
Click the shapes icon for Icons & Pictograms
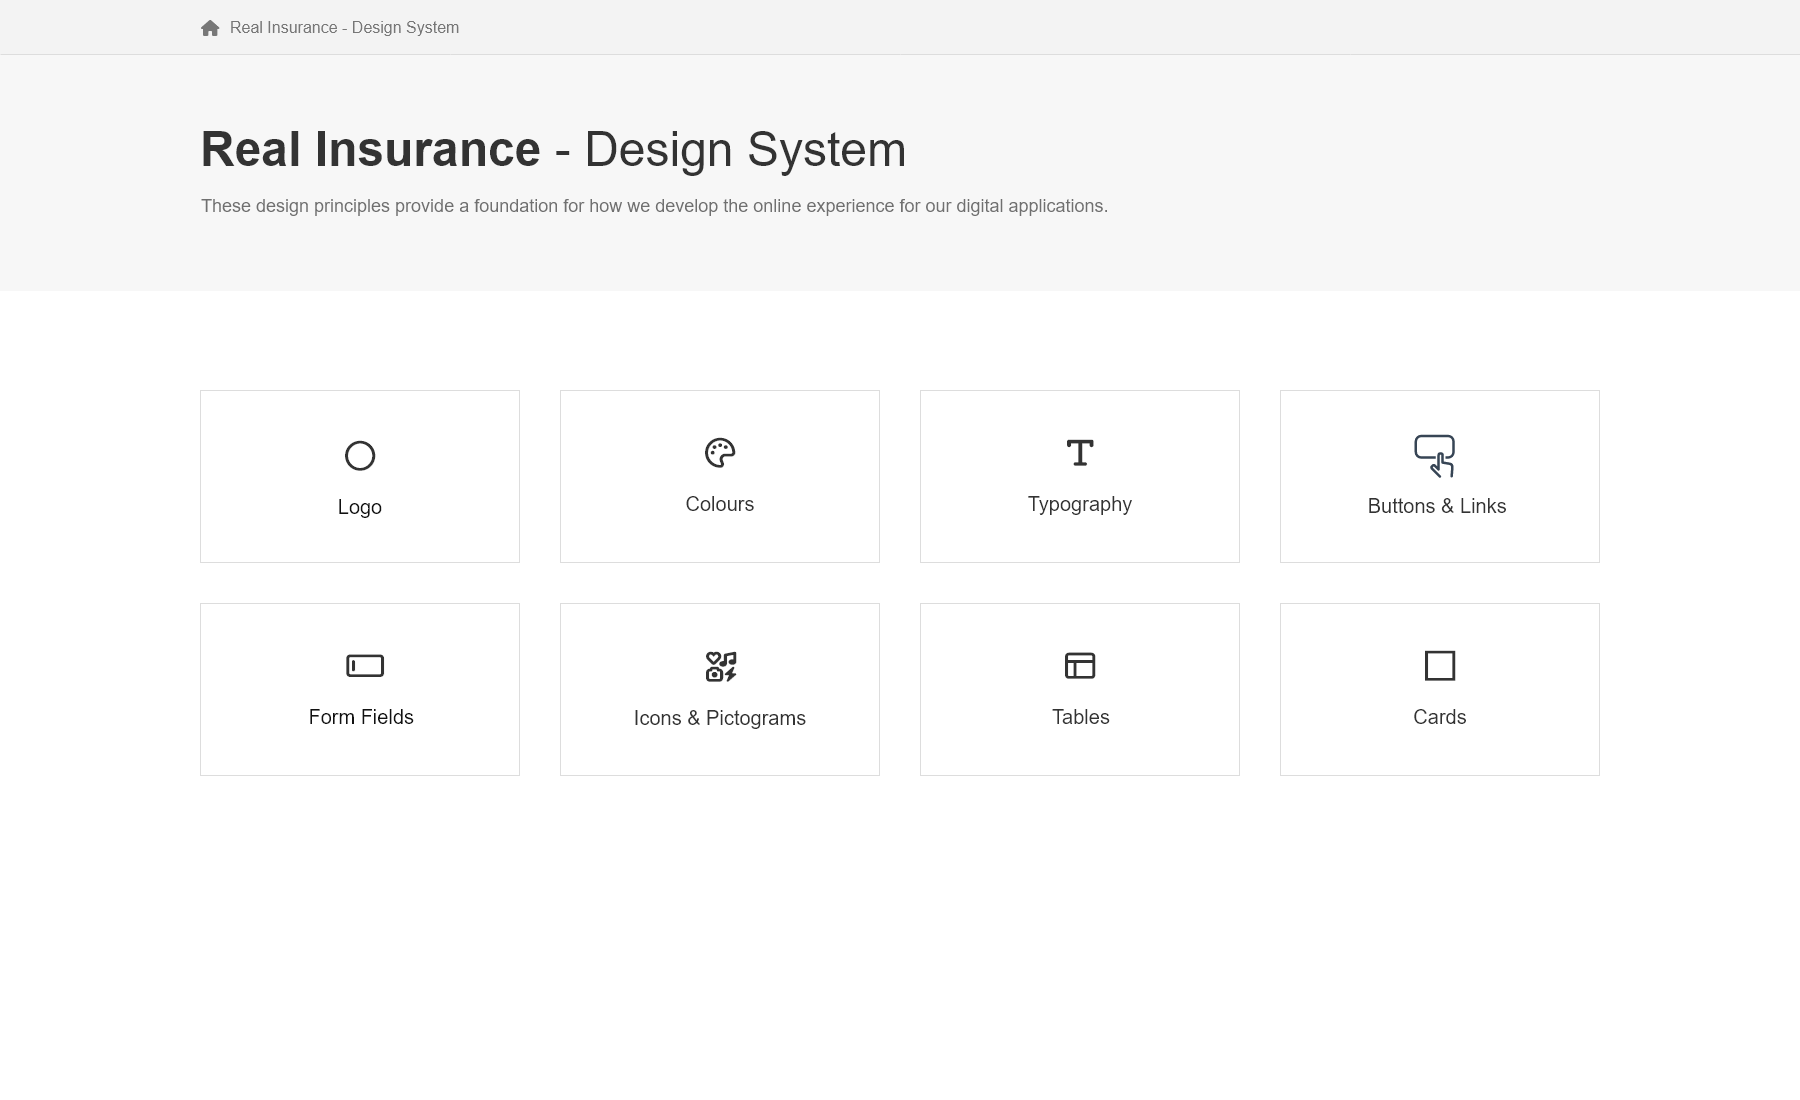tap(721, 667)
